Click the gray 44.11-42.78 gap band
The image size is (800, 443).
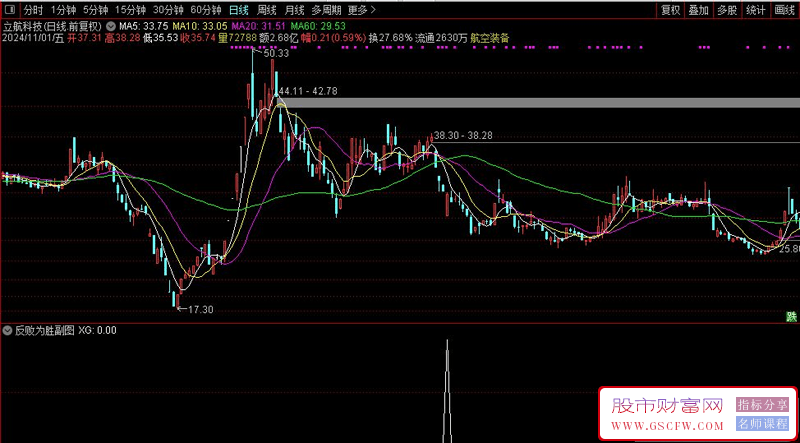(x=538, y=103)
